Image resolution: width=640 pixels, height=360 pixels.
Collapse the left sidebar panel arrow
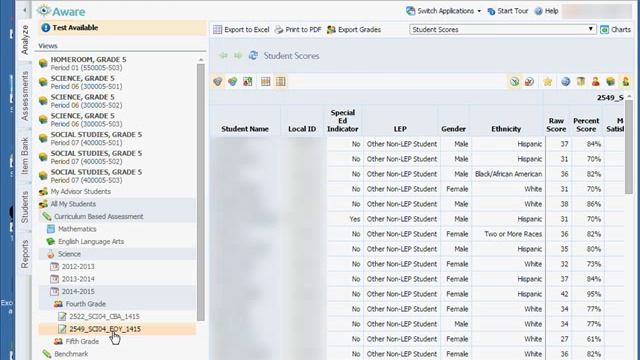click(x=25, y=10)
